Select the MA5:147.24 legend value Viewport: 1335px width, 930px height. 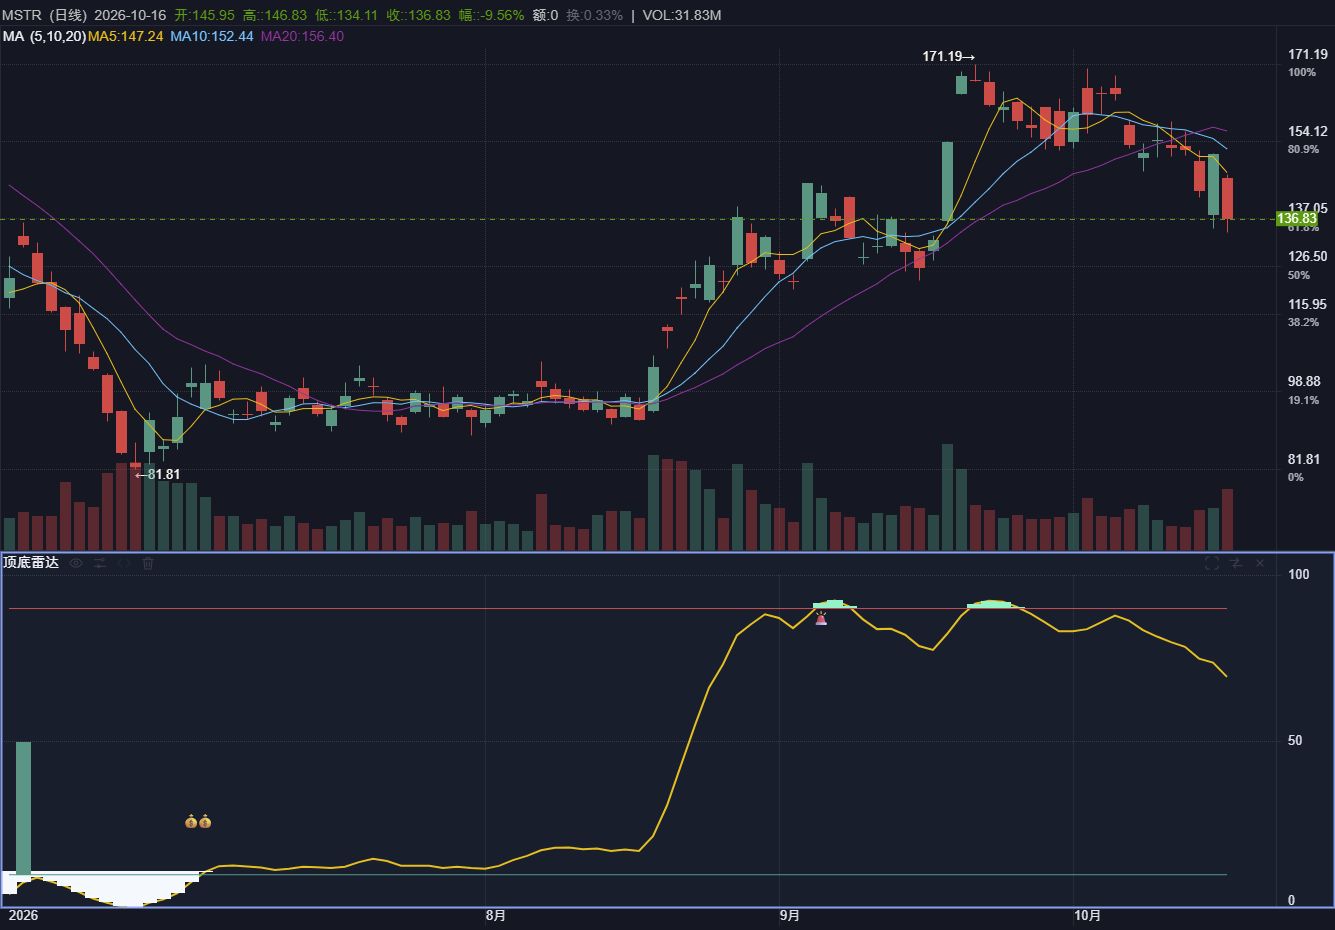pos(126,36)
